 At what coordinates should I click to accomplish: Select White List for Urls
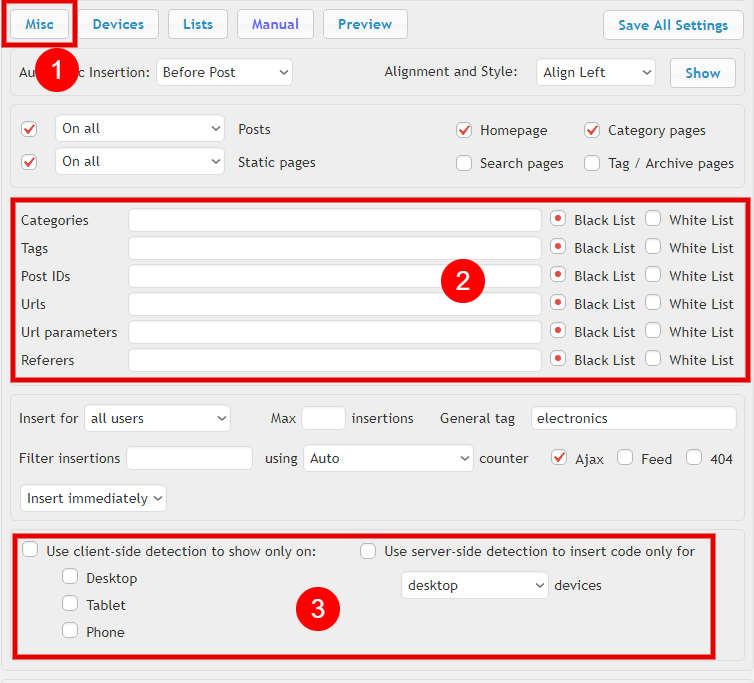pyautogui.click(x=653, y=303)
